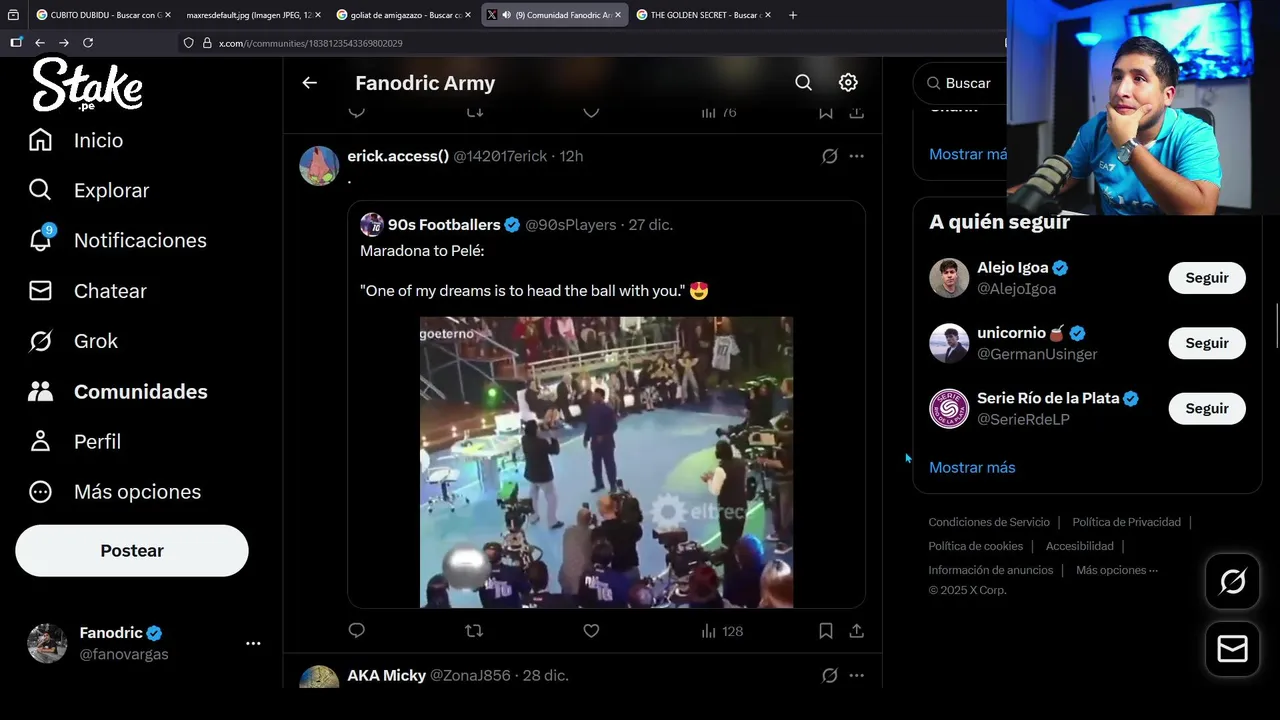Open AKA Micky profile name
This screenshot has height=720, width=1280.
[386, 676]
